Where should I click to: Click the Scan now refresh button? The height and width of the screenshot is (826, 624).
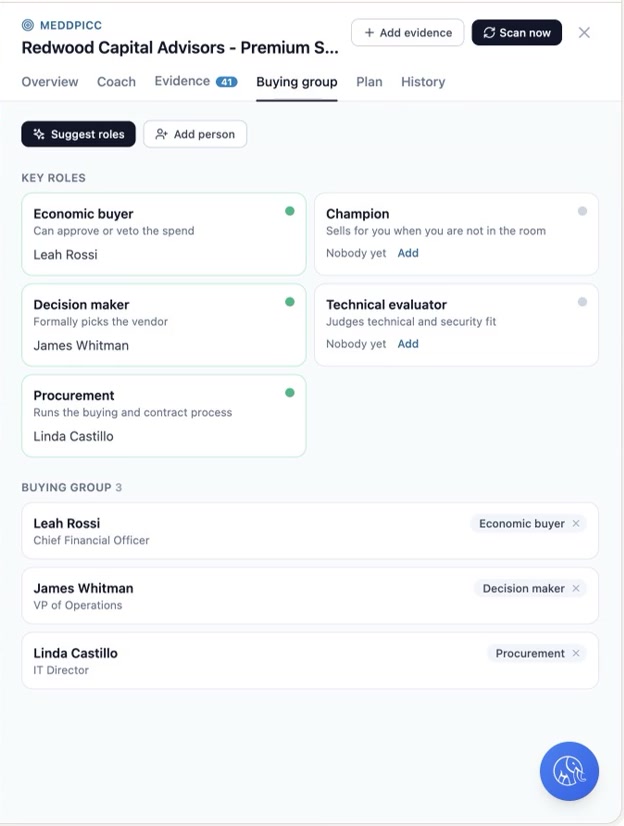[x=517, y=33]
